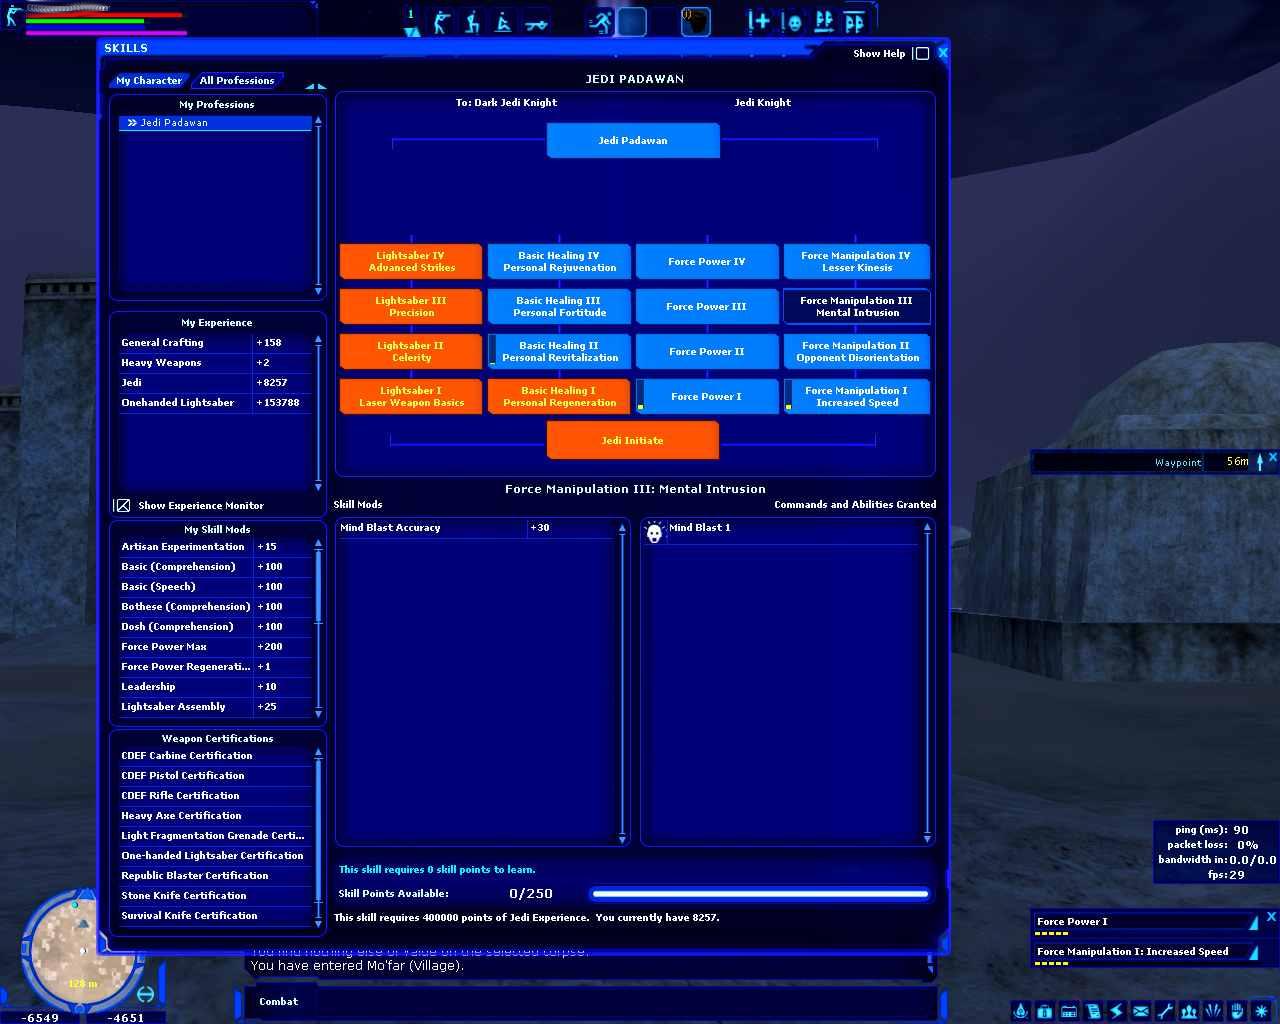Toggle the Show Experience Monitor checkbox
1280x1024 pixels.
coord(122,506)
